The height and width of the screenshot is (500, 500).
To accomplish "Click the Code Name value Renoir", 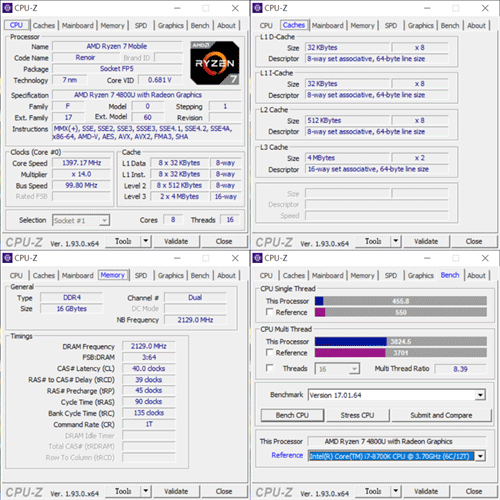I will tap(85, 58).
